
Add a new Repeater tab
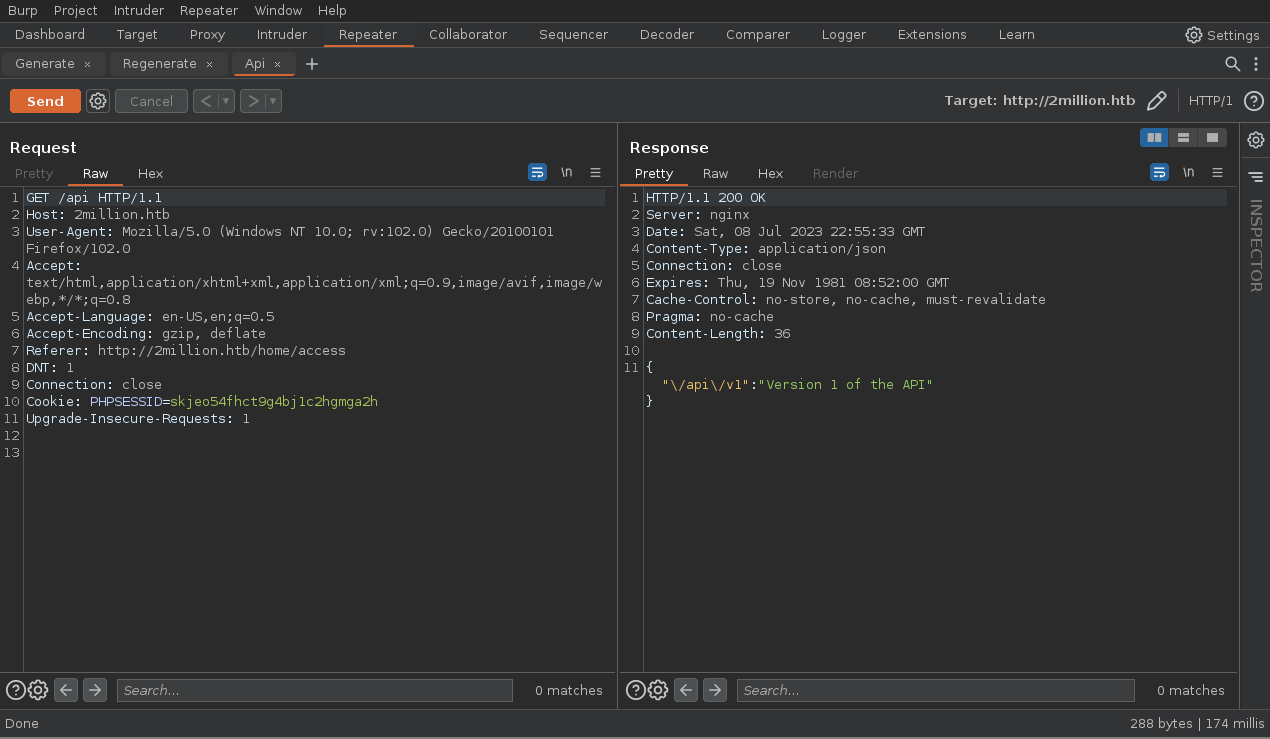click(312, 64)
